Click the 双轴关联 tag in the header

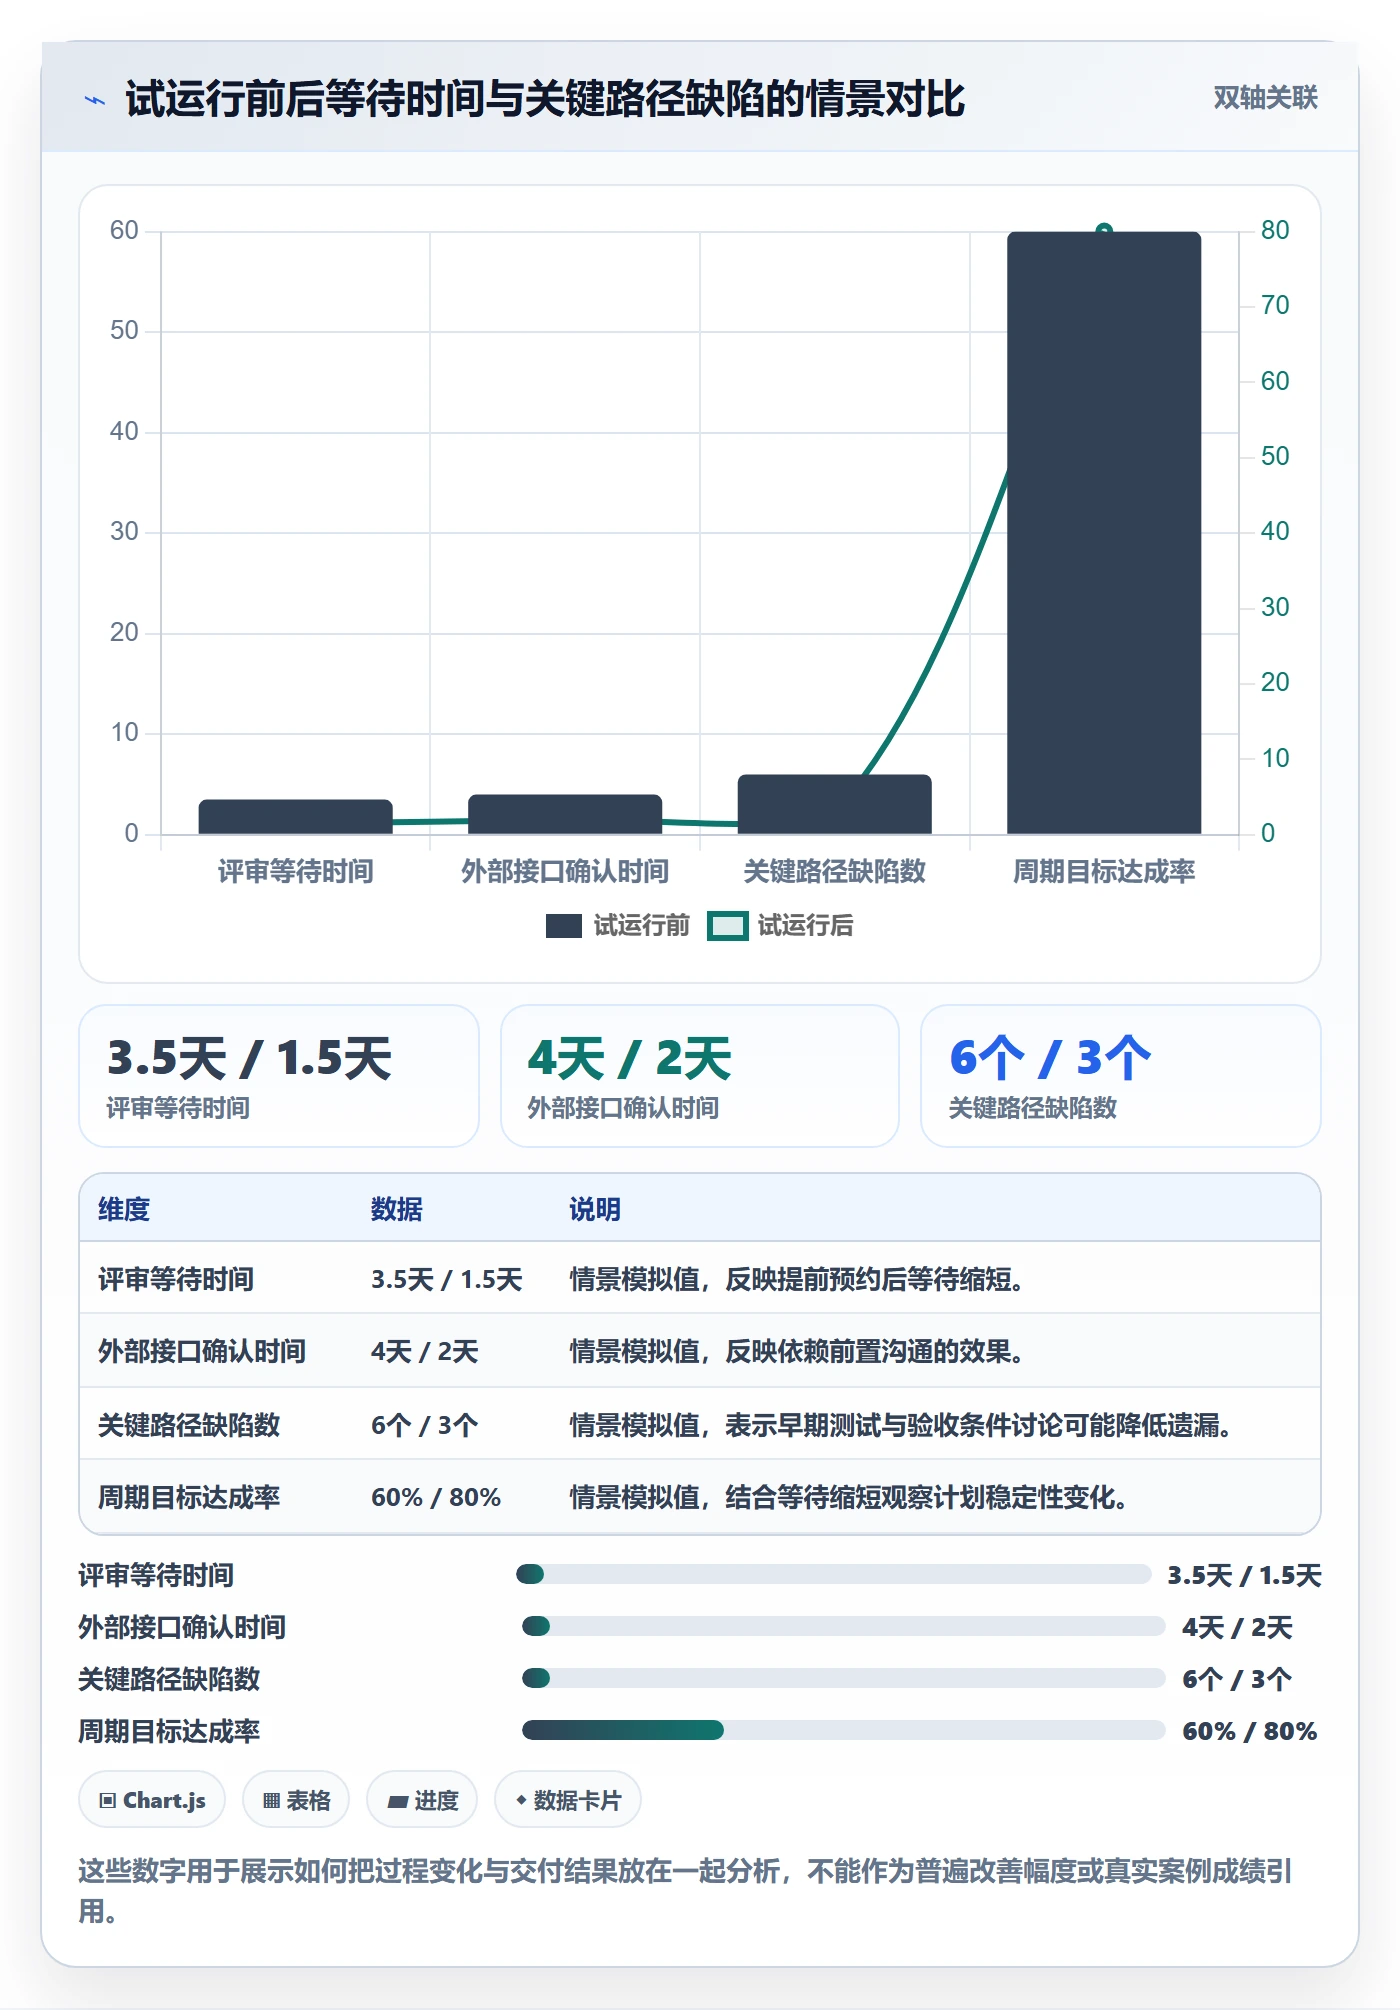1265,98
